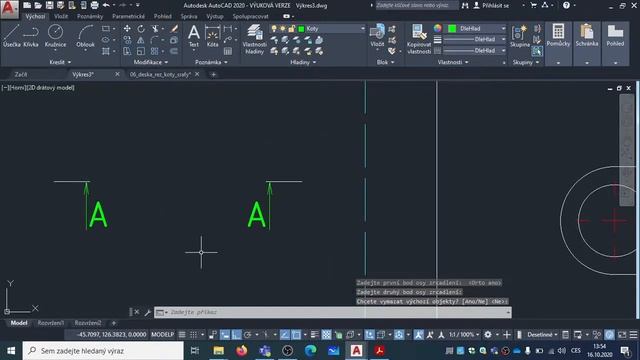The height and width of the screenshot is (360, 640).
Task: Open the Výchozí ribbon tab
Action: (x=36, y=16)
